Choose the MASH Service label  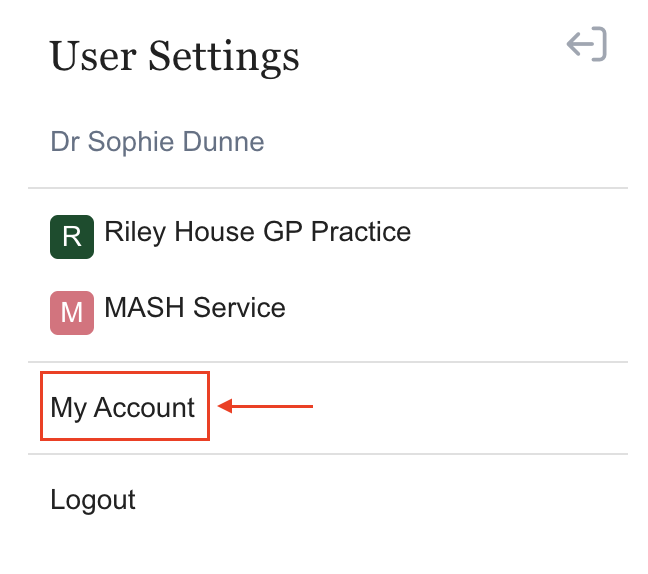click(x=194, y=307)
